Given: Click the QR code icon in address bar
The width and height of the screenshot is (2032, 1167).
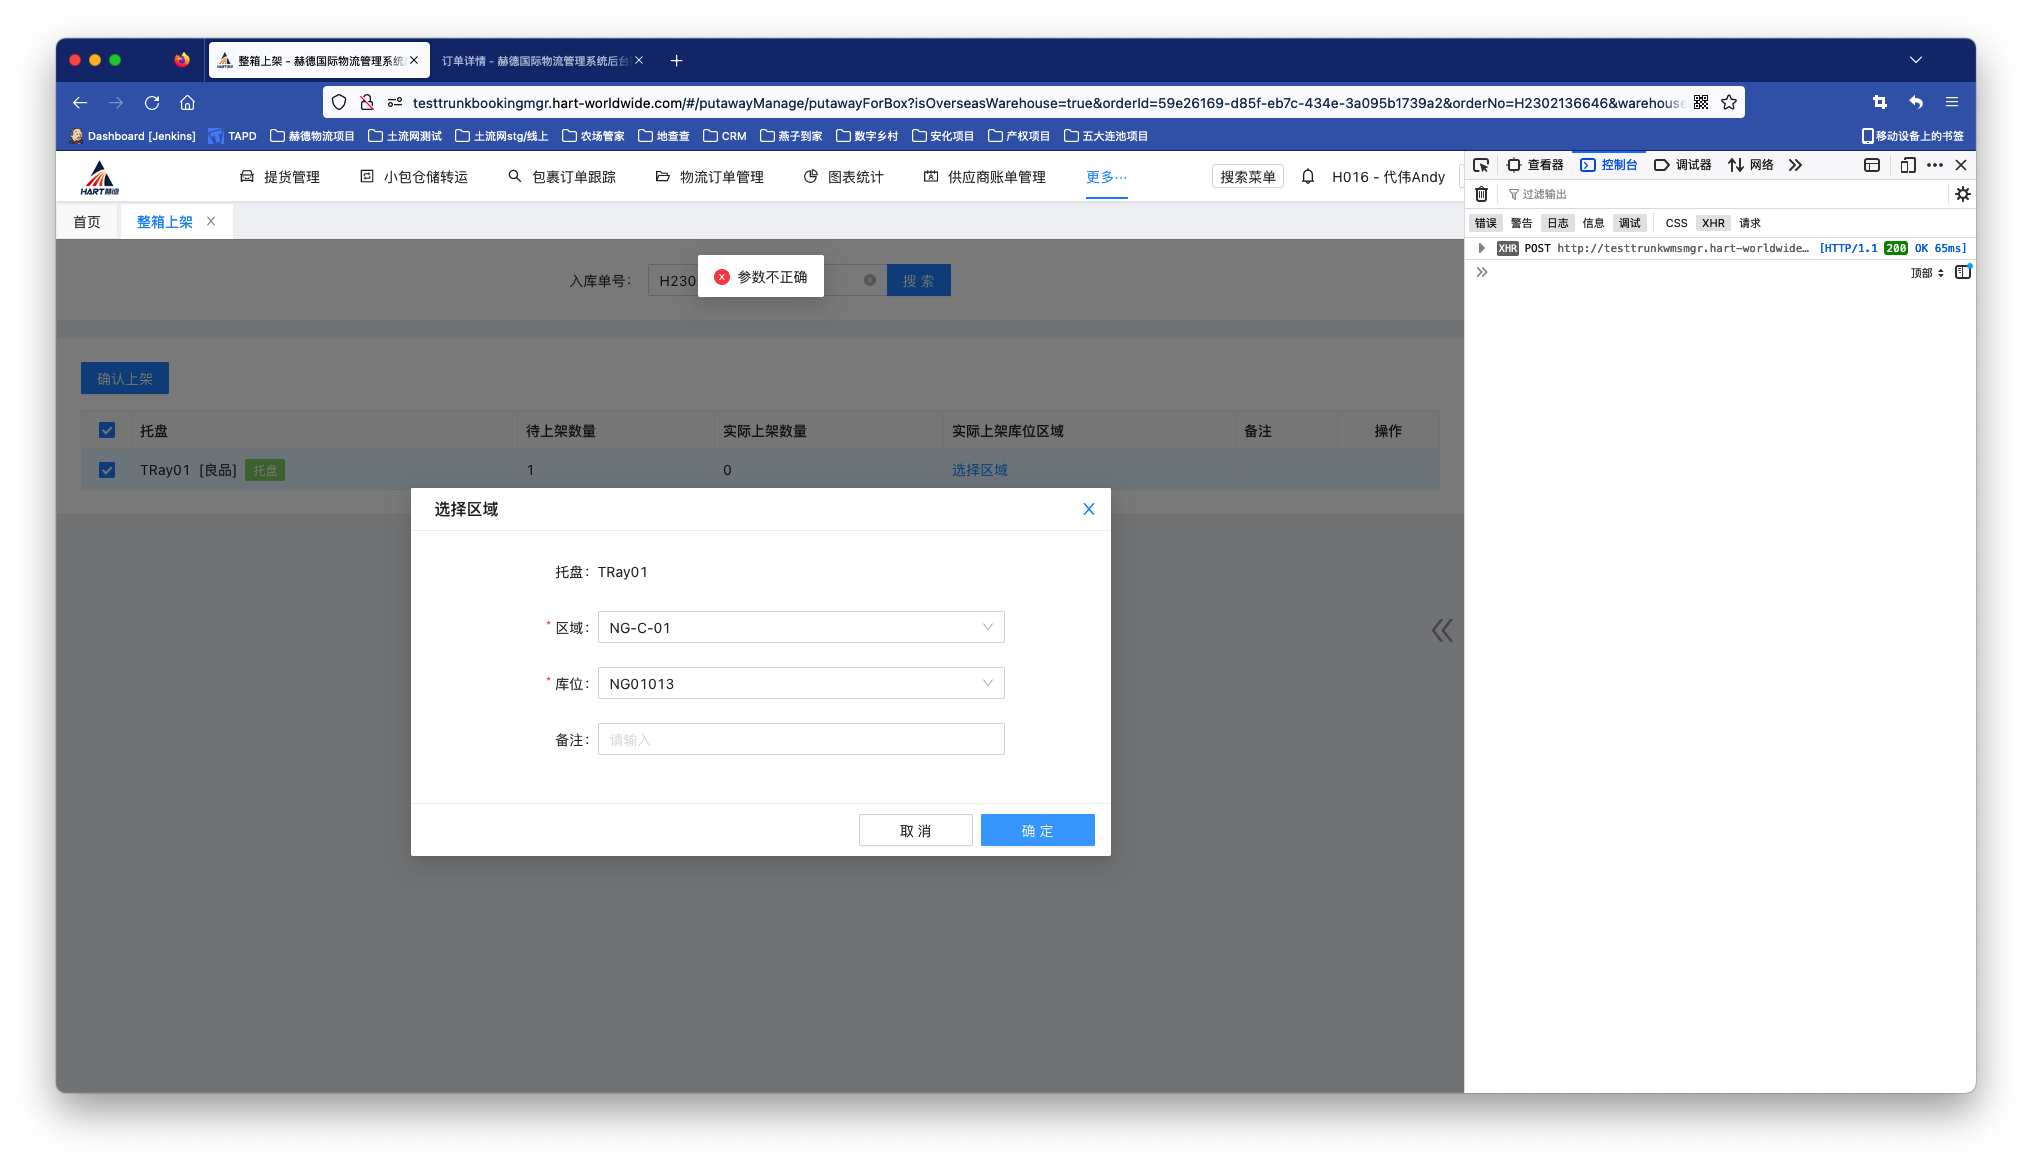Looking at the screenshot, I should pyautogui.click(x=1701, y=102).
